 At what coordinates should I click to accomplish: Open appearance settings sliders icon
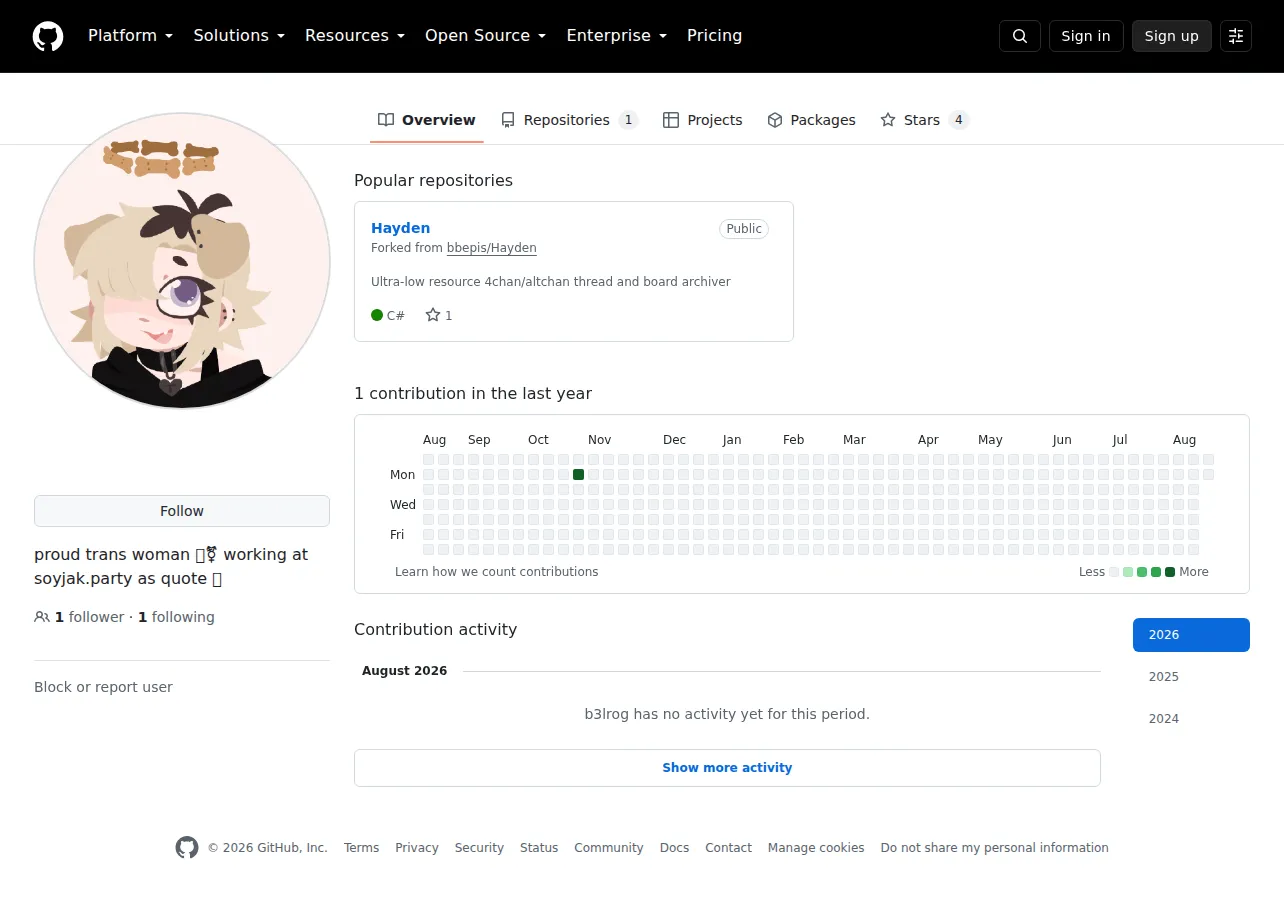coord(1236,36)
